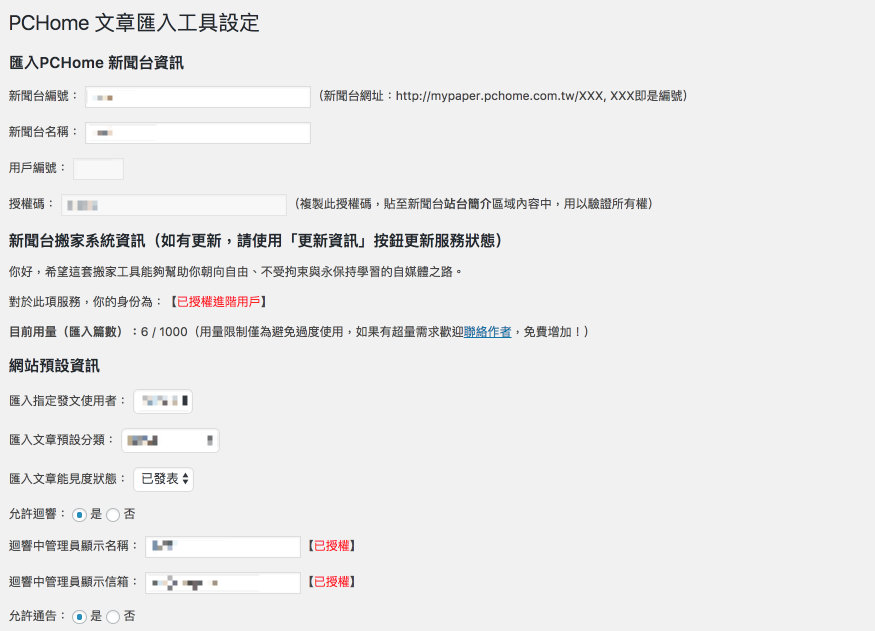This screenshot has height=631, width=875.
Task: Click the PCHome 文章匯入工具設定 heading
Action: point(134,23)
